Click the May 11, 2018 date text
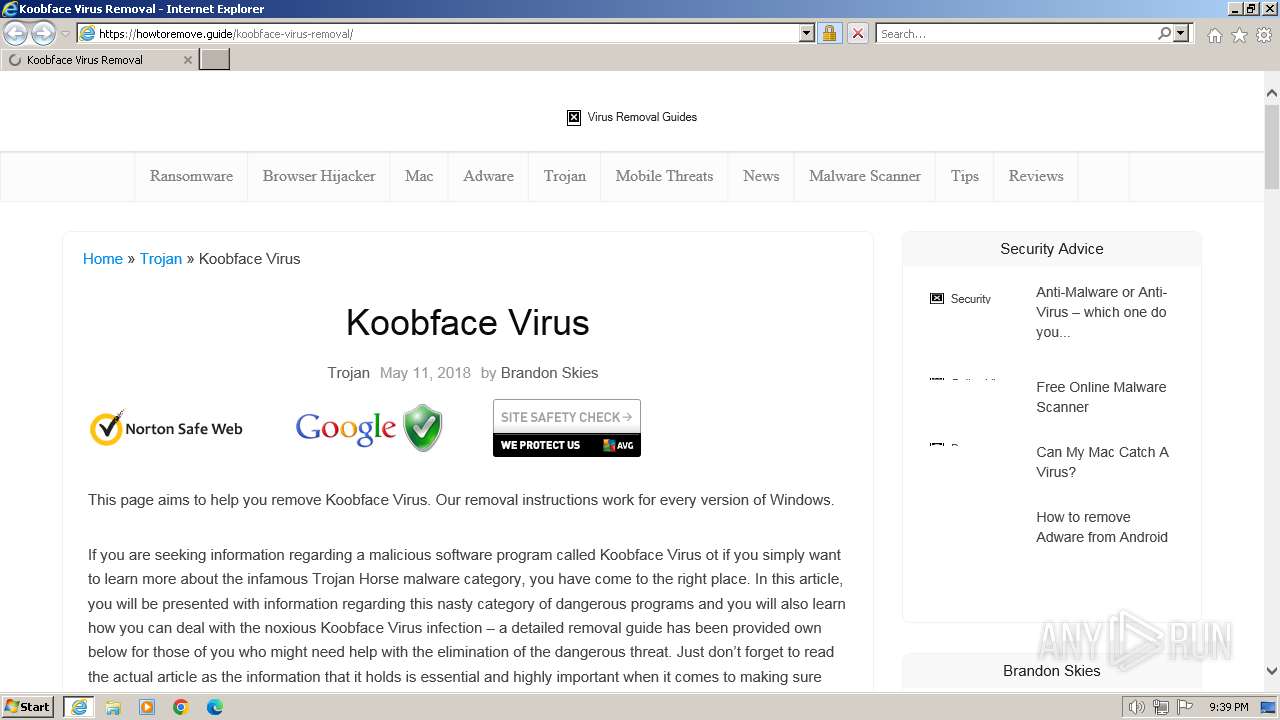 click(x=425, y=373)
